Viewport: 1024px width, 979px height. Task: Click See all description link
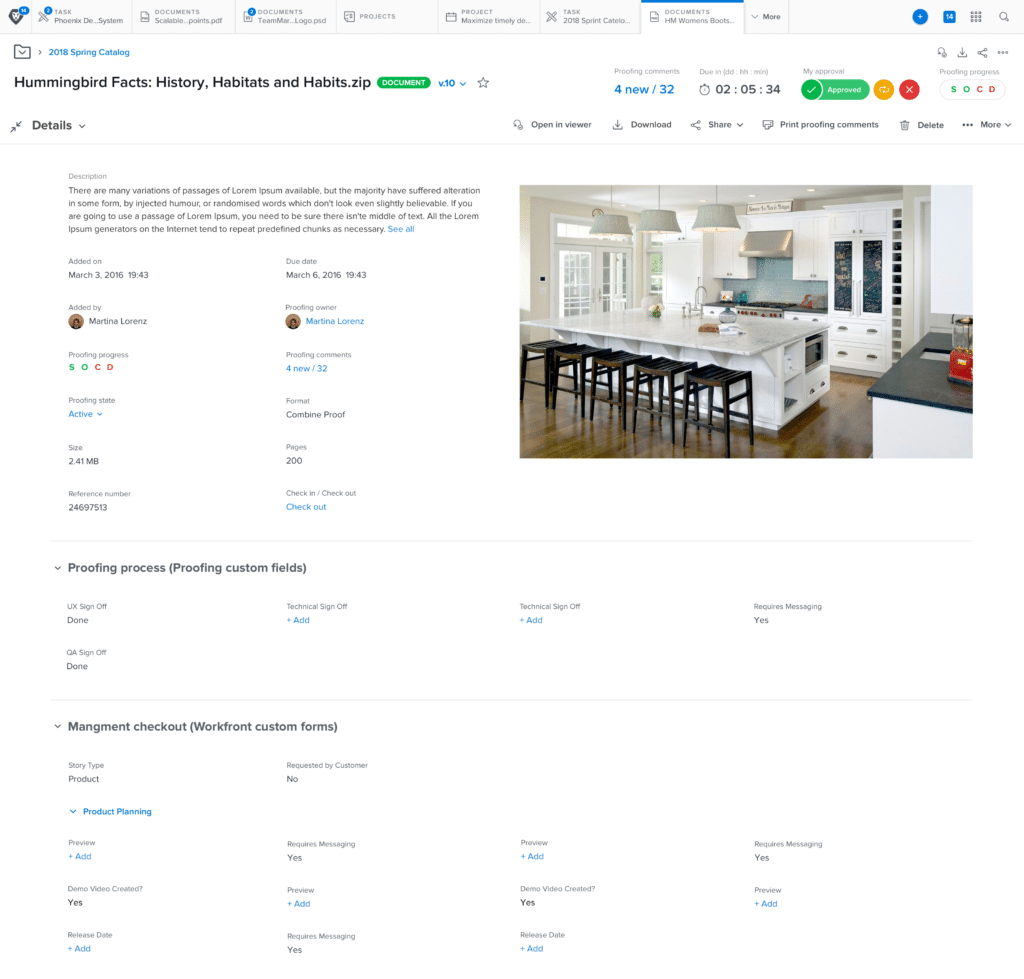(x=401, y=229)
